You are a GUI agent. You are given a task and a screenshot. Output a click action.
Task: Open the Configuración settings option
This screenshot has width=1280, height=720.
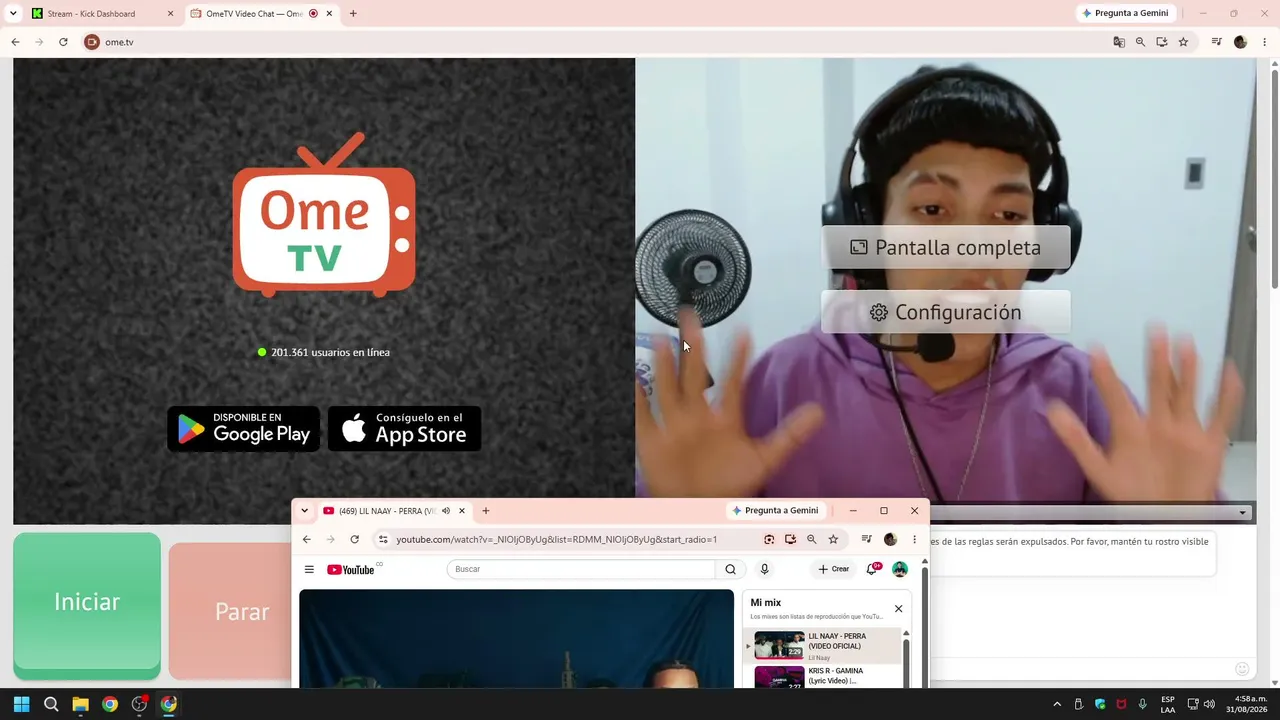click(946, 312)
